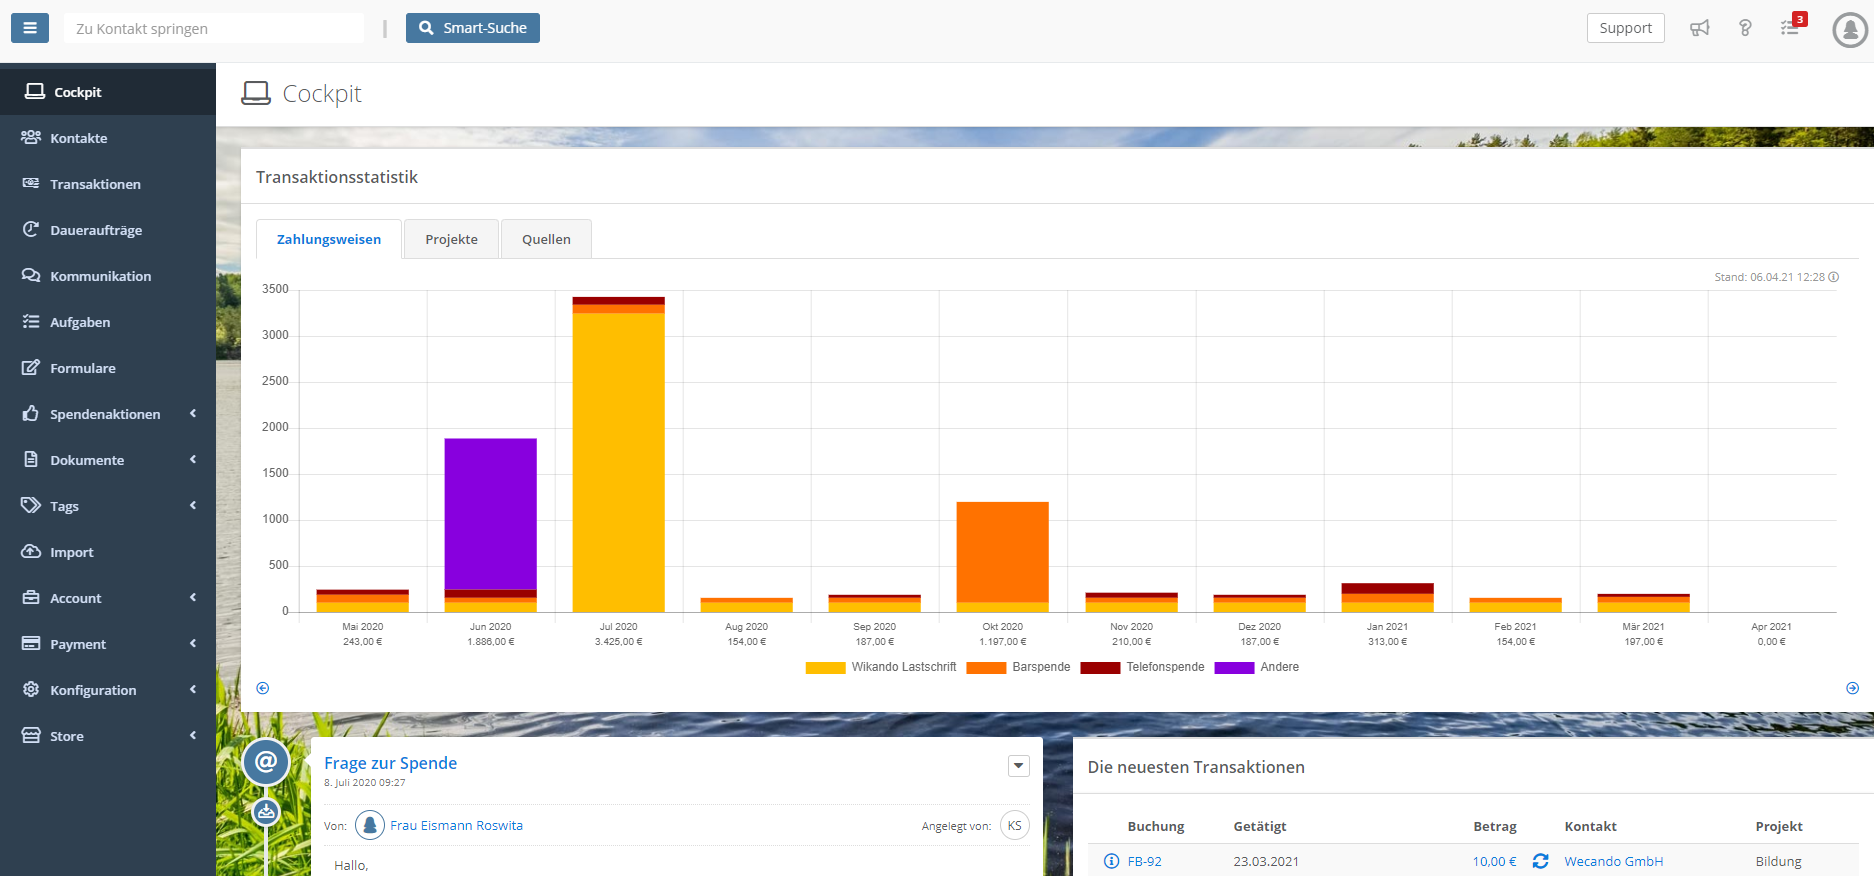Open the user profile avatar

[x=1850, y=30]
